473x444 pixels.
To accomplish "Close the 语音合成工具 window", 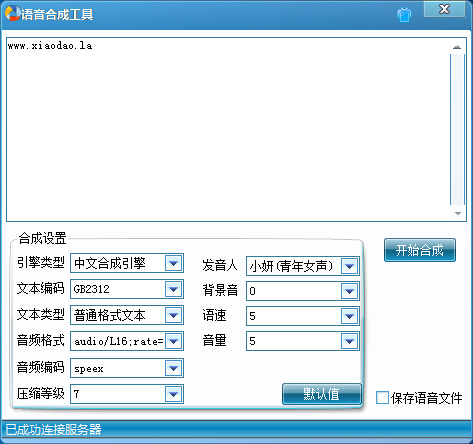I will [x=444, y=9].
